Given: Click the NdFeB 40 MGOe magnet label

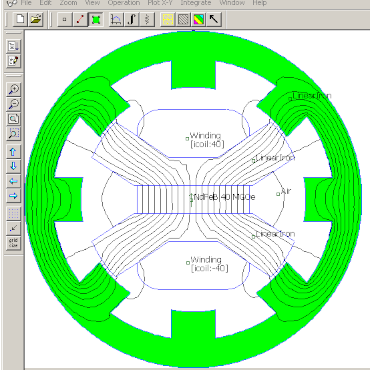Looking at the screenshot, I should [x=224, y=197].
